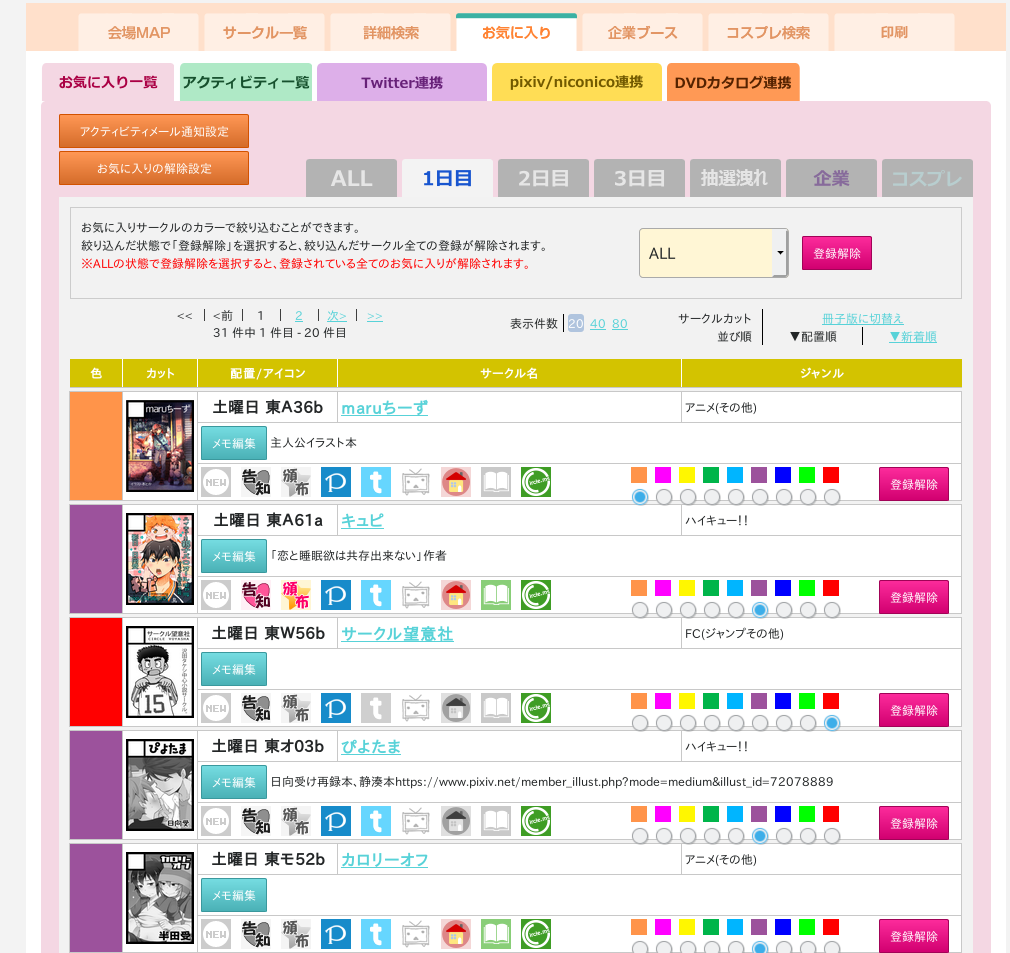Click the book catalog icon for ぴよたま
The width and height of the screenshot is (1010, 953).
click(496, 821)
